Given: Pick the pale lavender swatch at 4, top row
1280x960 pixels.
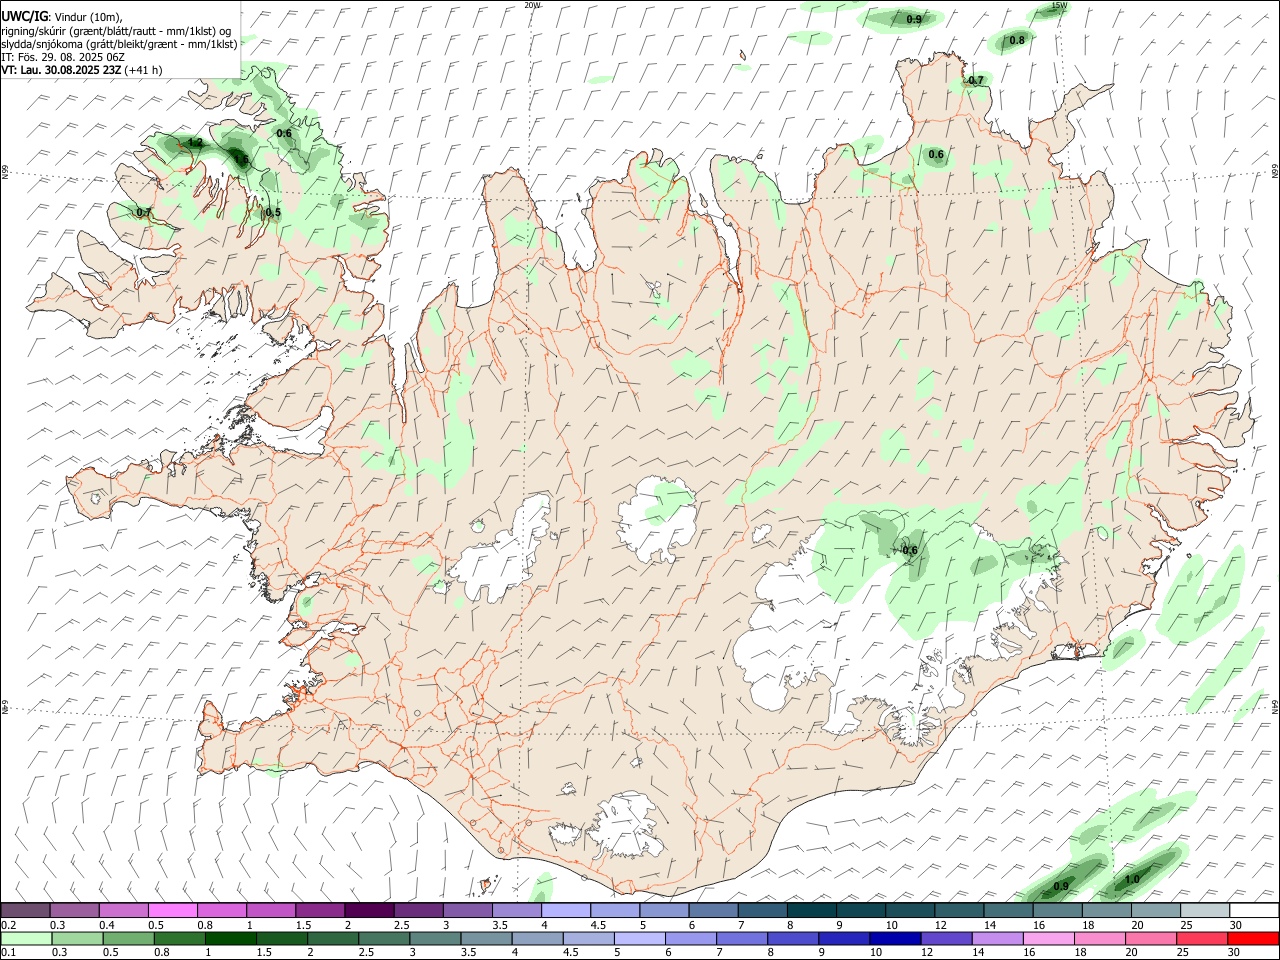Looking at the screenshot, I should (564, 910).
